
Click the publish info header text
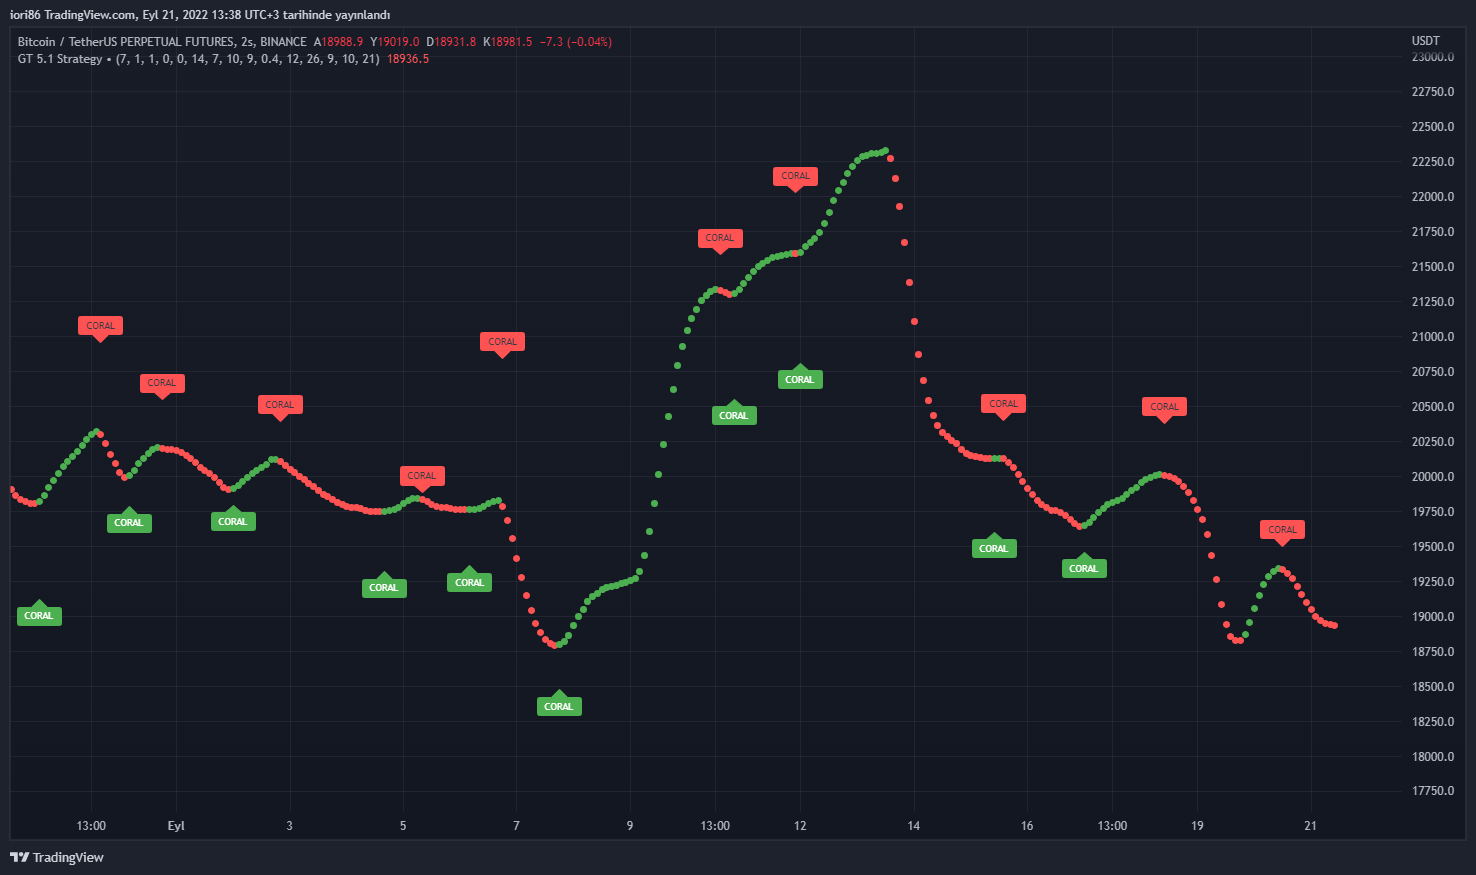200,15
